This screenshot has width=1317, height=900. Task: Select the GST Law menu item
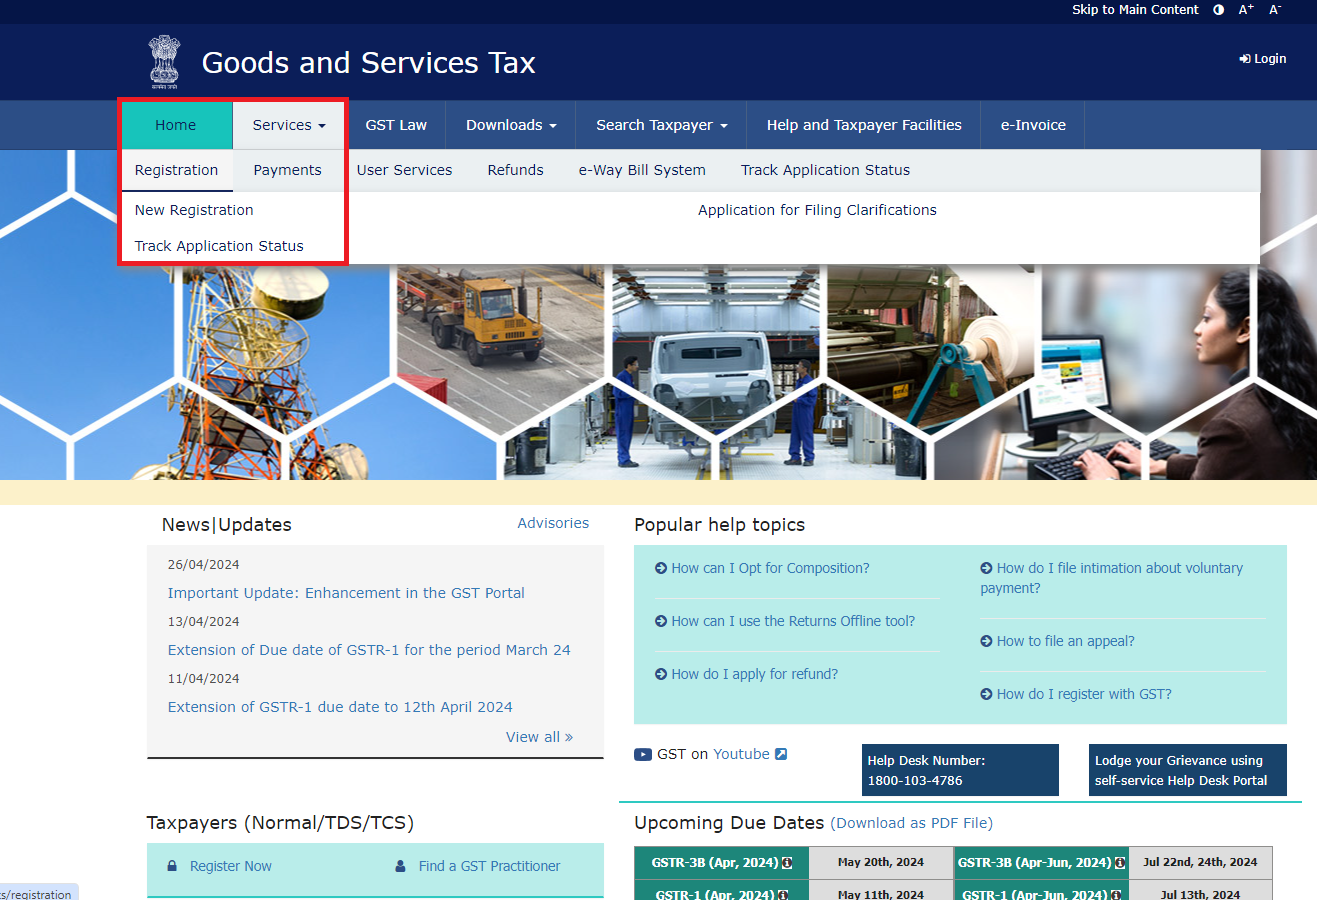(x=396, y=124)
